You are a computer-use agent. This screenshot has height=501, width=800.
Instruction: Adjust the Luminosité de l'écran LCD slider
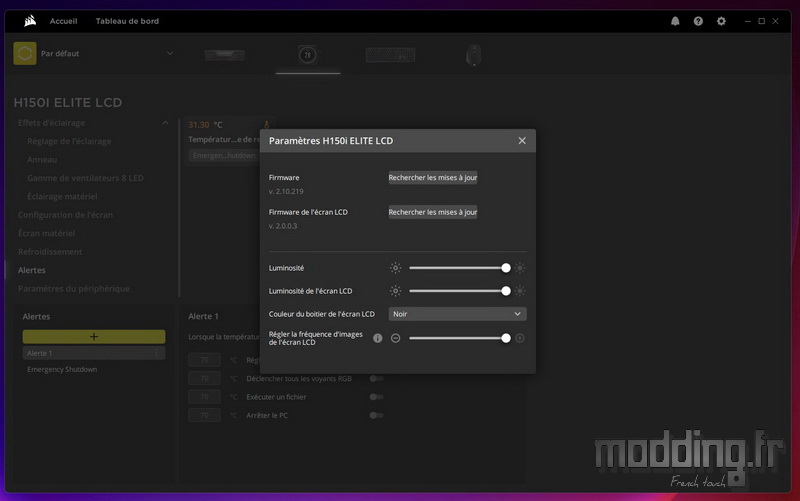point(458,291)
